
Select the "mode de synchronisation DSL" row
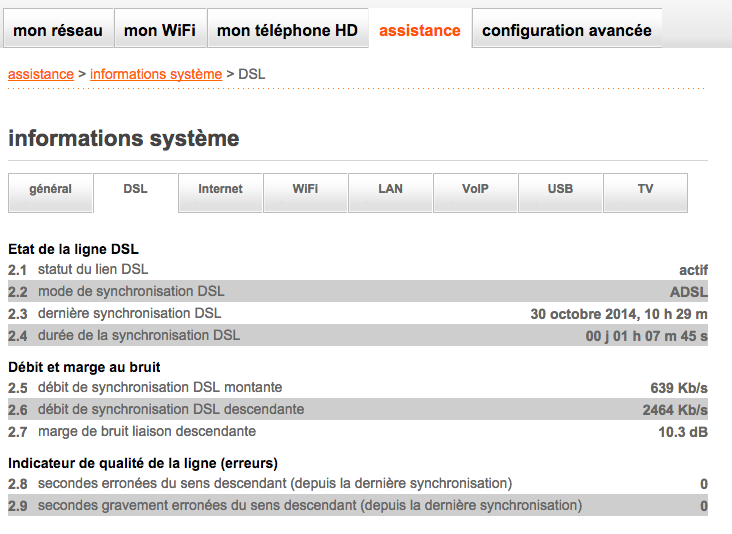tap(131, 291)
